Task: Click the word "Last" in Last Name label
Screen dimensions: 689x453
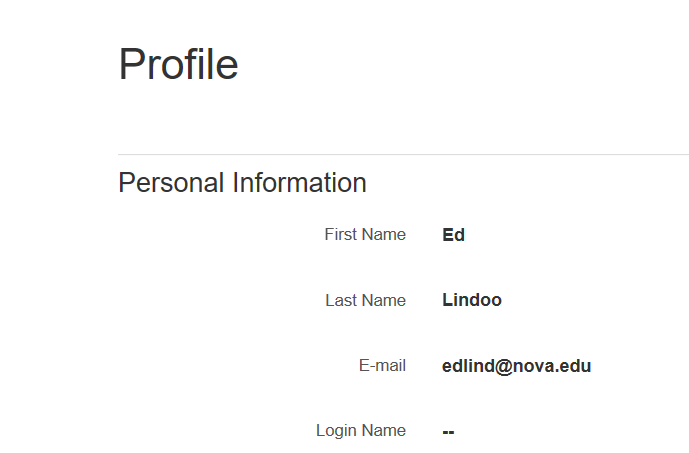Action: pyautogui.click(x=341, y=300)
